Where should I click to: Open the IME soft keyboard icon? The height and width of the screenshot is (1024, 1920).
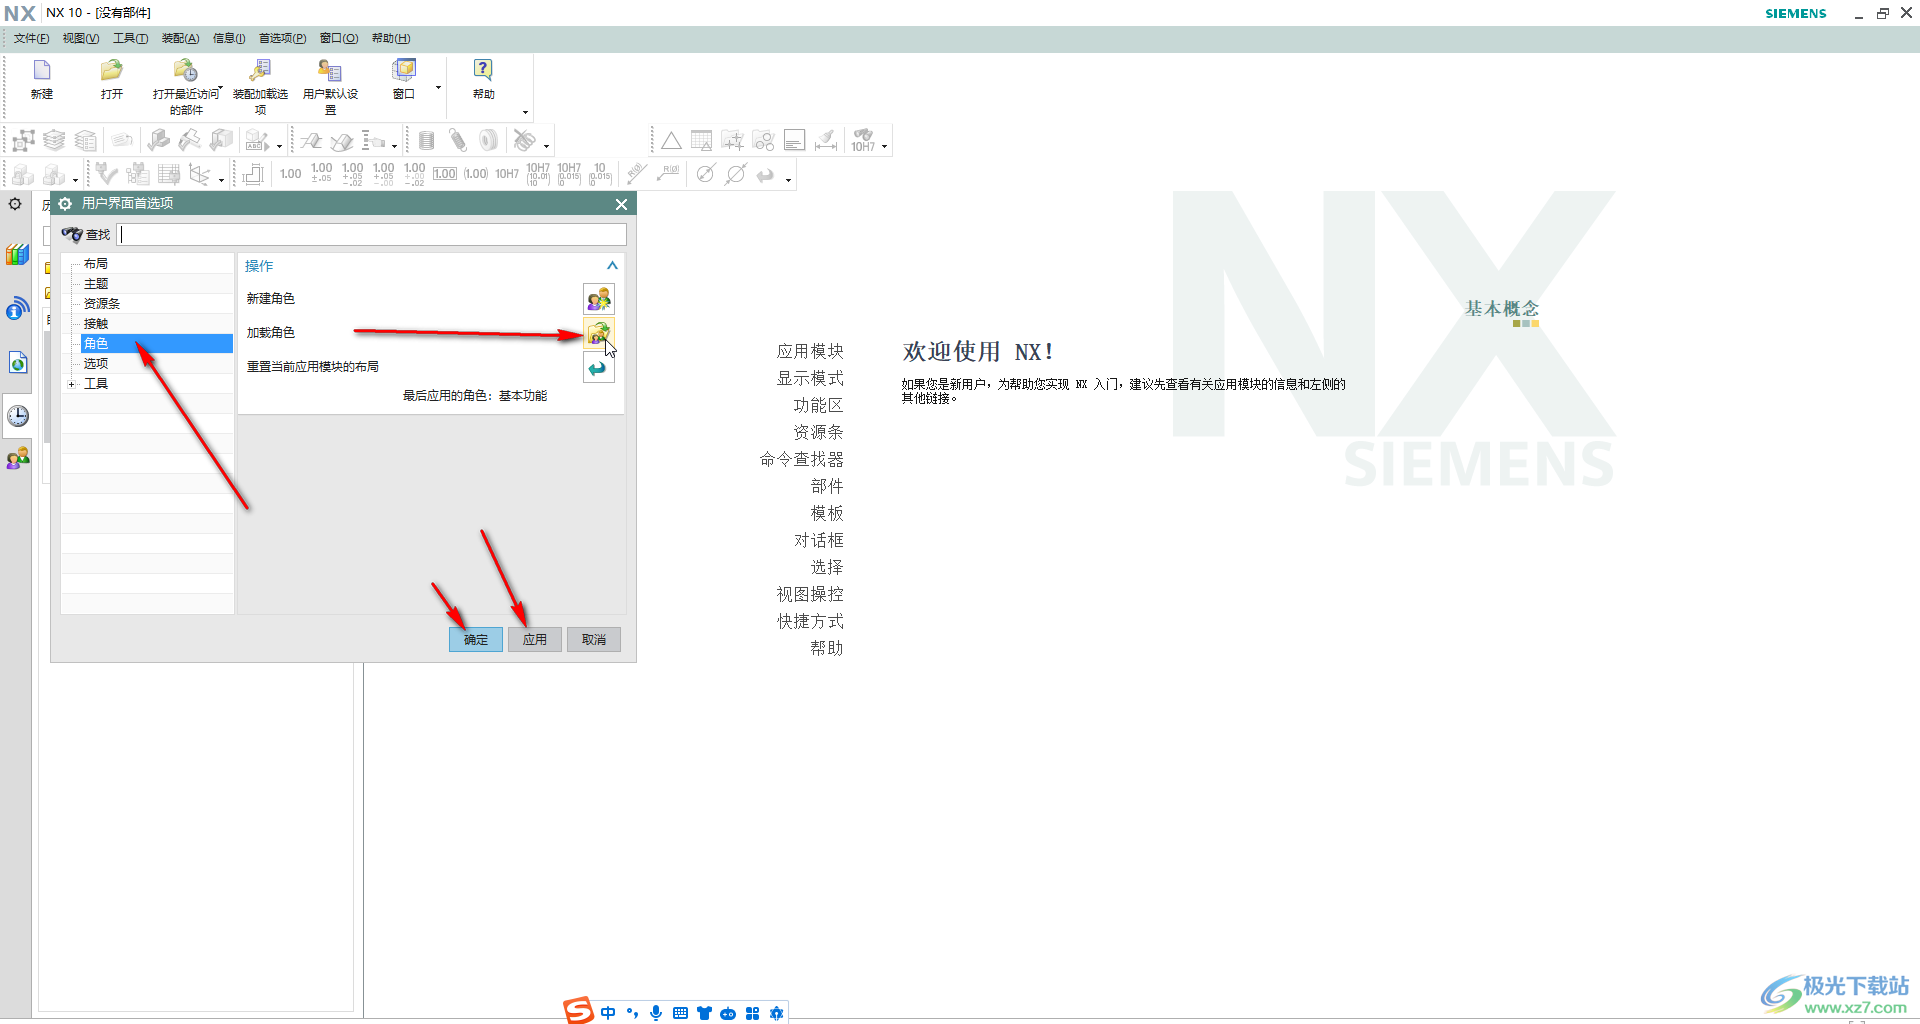(680, 1013)
